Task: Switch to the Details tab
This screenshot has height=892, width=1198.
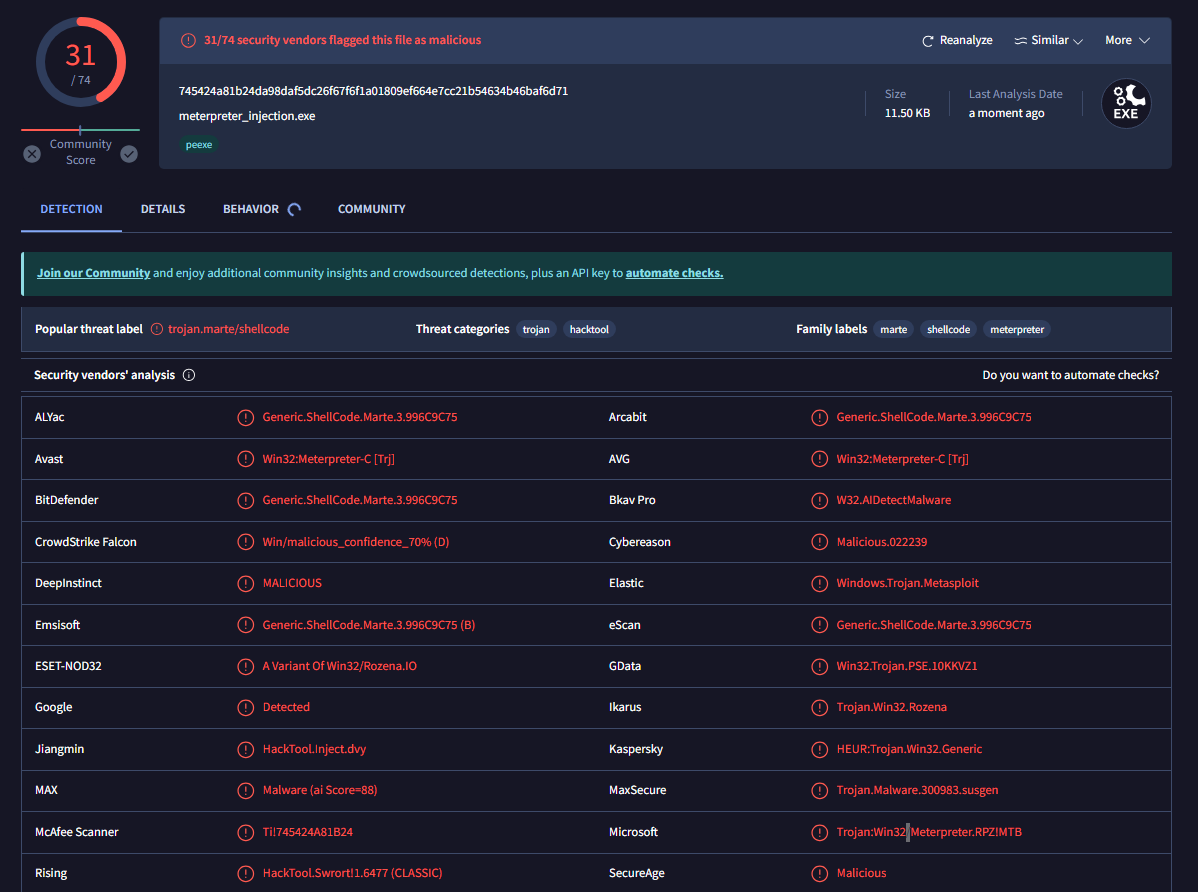Action: click(x=163, y=209)
